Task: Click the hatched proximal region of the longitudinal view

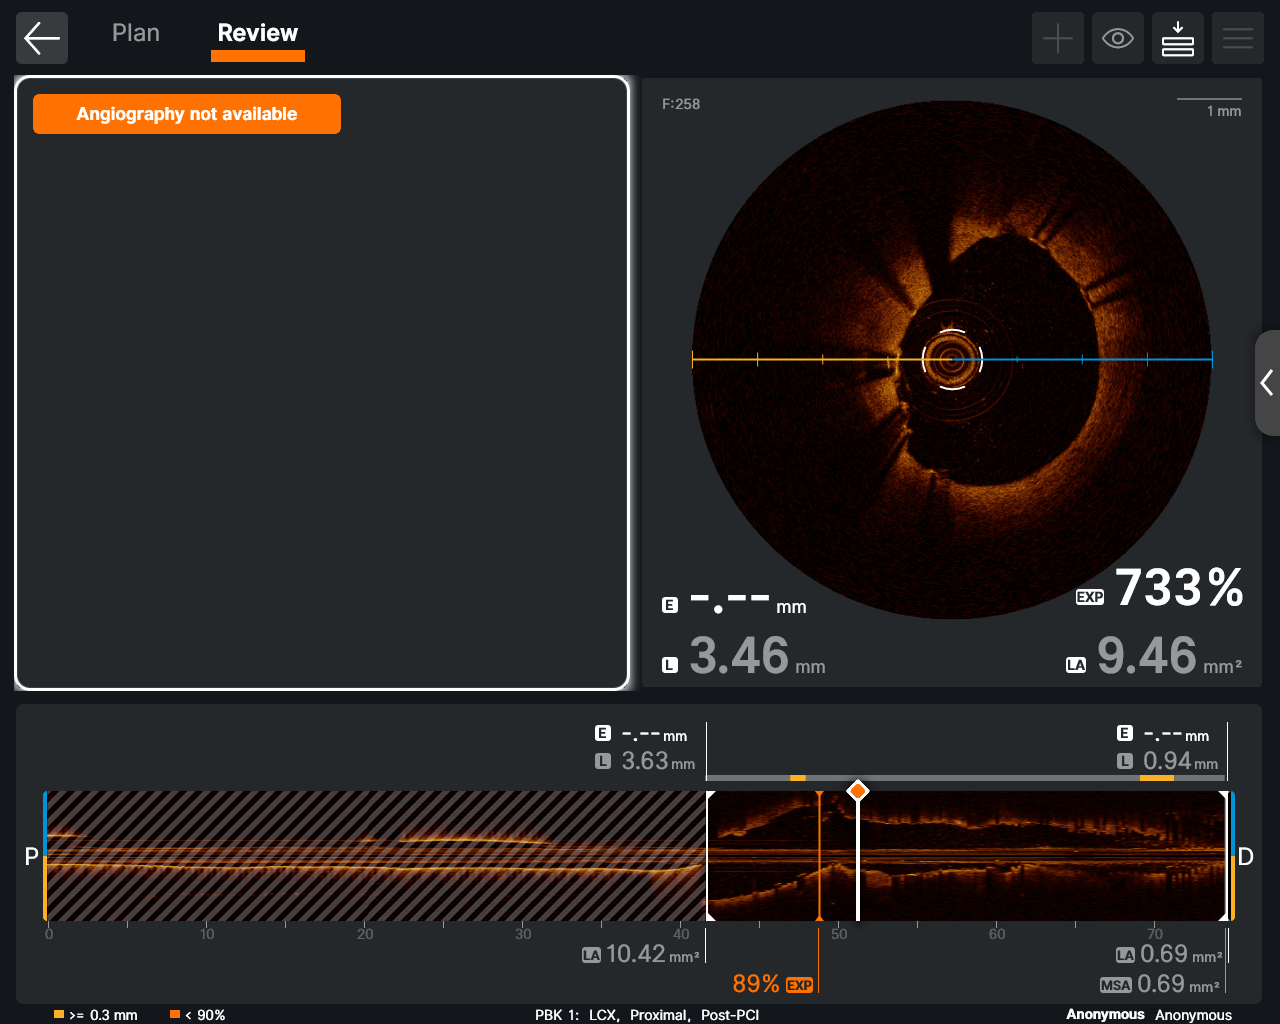Action: tap(375, 855)
